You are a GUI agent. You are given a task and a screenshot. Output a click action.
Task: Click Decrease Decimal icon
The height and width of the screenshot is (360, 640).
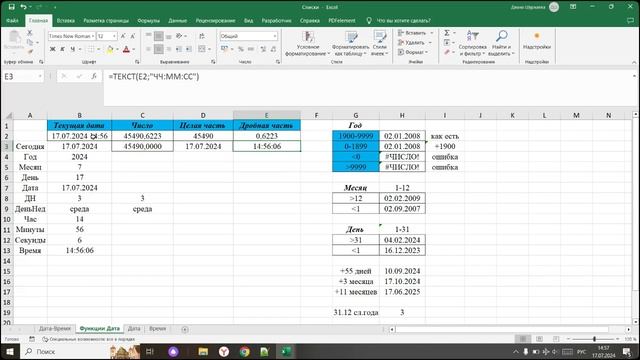pyautogui.click(x=273, y=49)
